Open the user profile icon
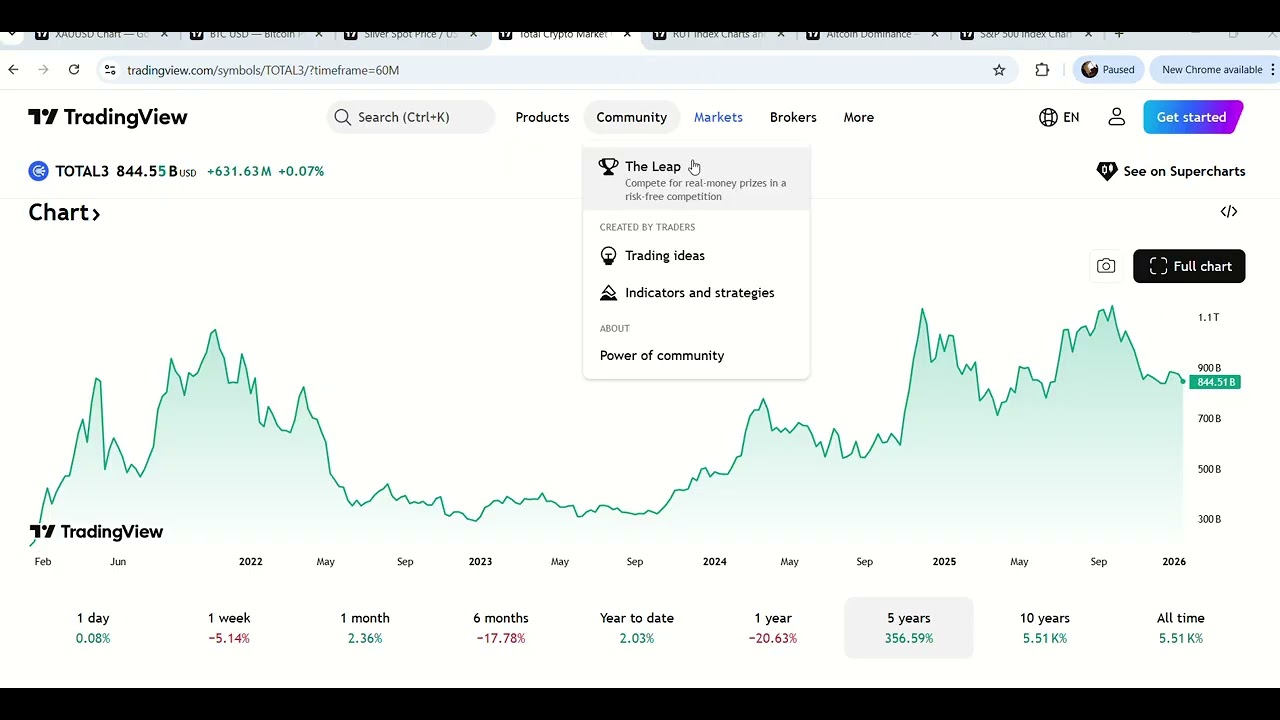1280x720 pixels. point(1117,117)
